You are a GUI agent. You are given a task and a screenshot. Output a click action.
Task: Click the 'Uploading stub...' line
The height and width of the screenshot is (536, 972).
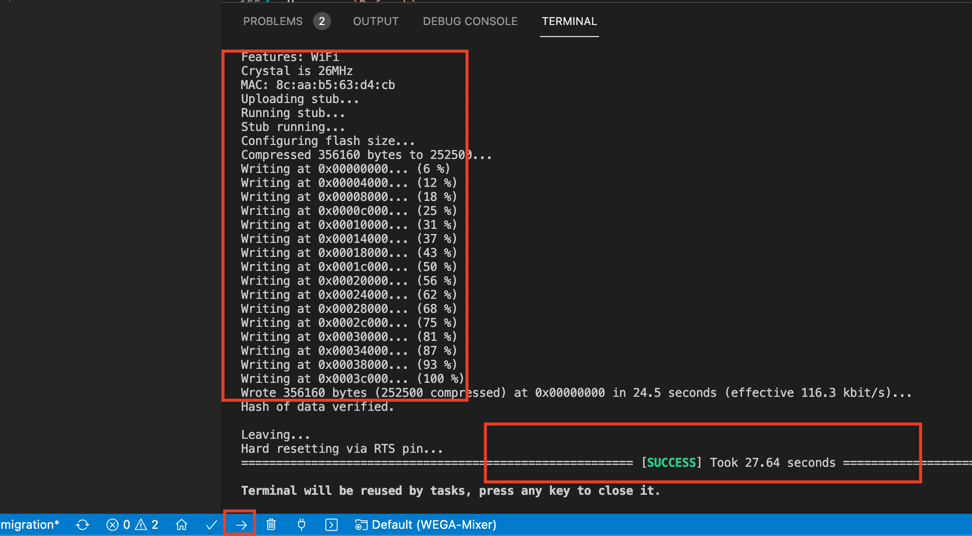coord(300,99)
